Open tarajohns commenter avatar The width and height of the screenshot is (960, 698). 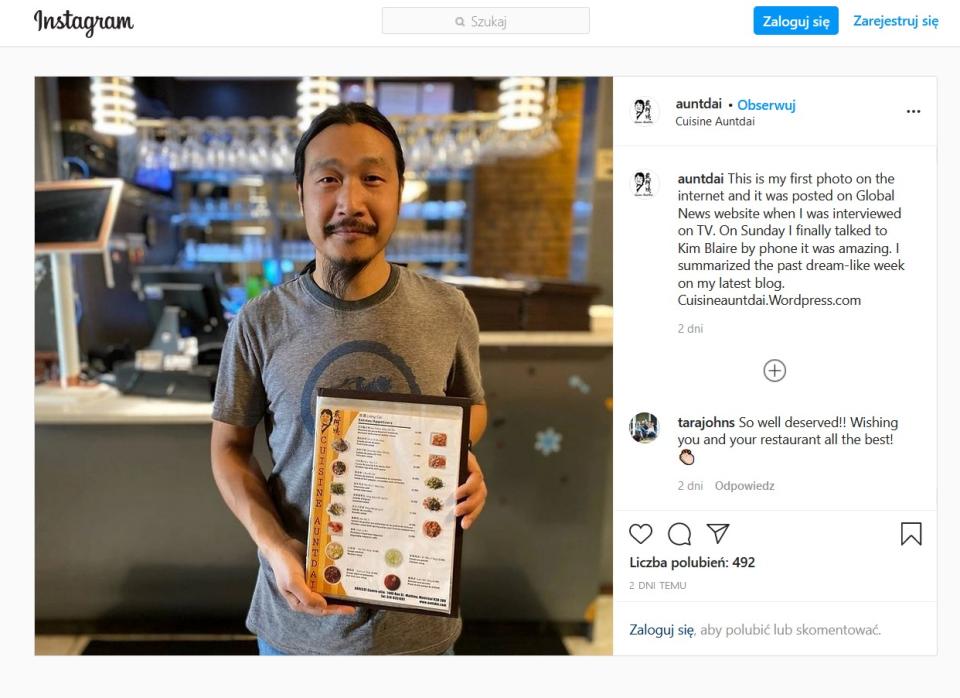[x=643, y=427]
